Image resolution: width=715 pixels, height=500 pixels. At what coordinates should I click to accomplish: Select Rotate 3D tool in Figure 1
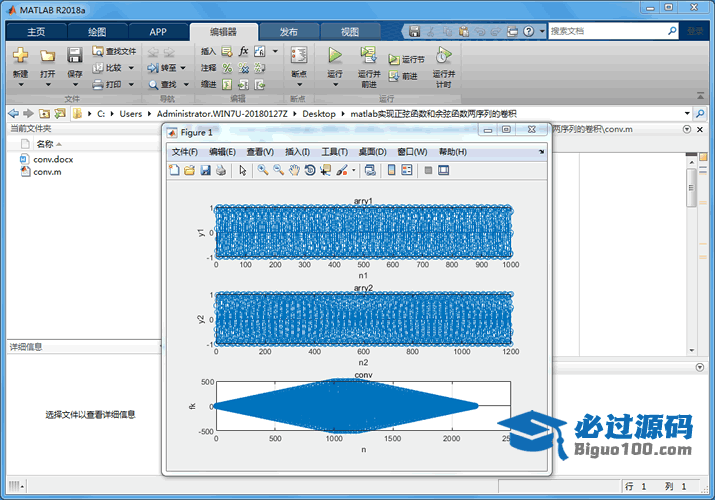coord(310,170)
